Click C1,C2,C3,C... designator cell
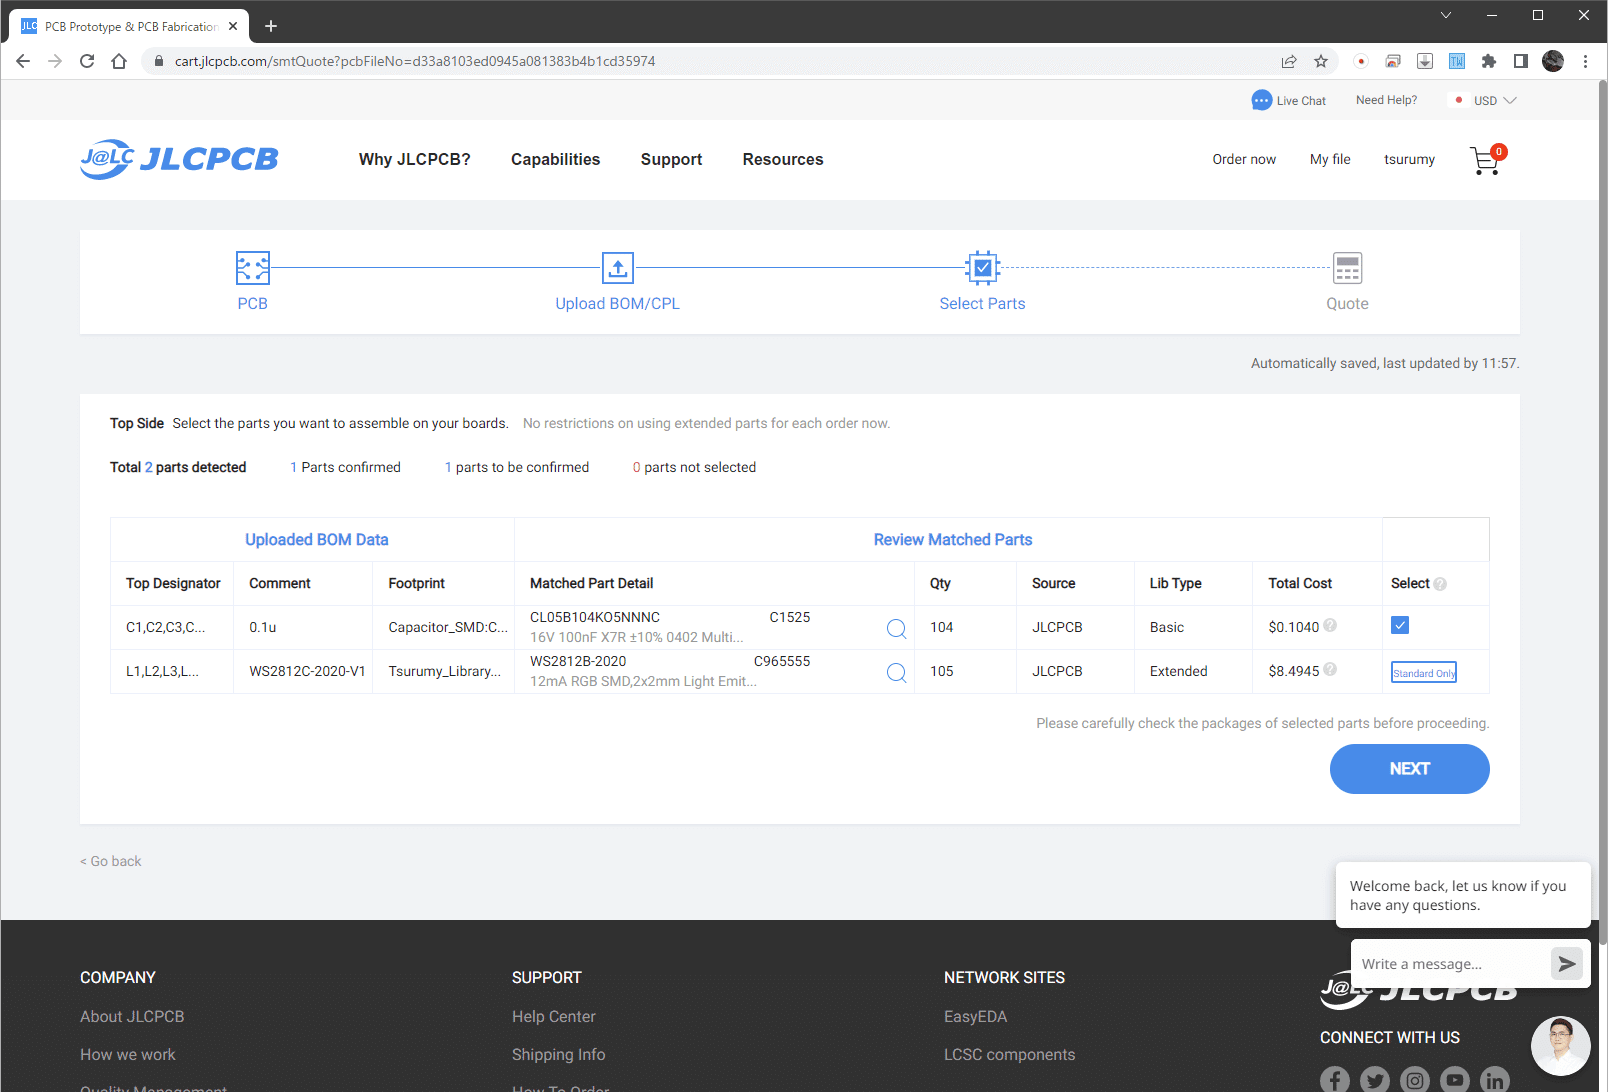Image resolution: width=1609 pixels, height=1092 pixels. (x=172, y=627)
